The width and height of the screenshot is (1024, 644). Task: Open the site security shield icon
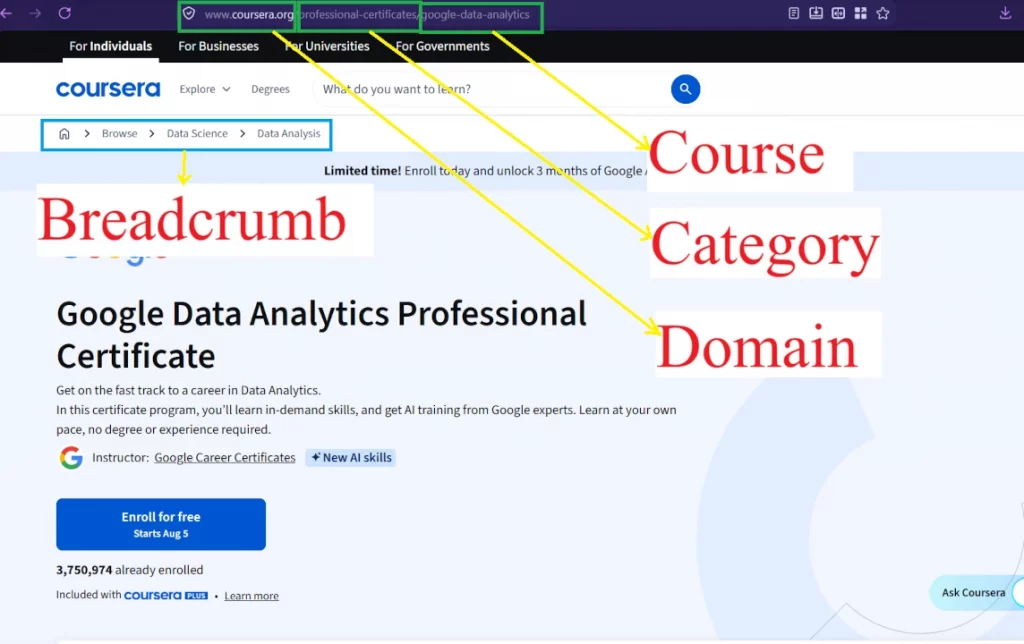(x=189, y=14)
